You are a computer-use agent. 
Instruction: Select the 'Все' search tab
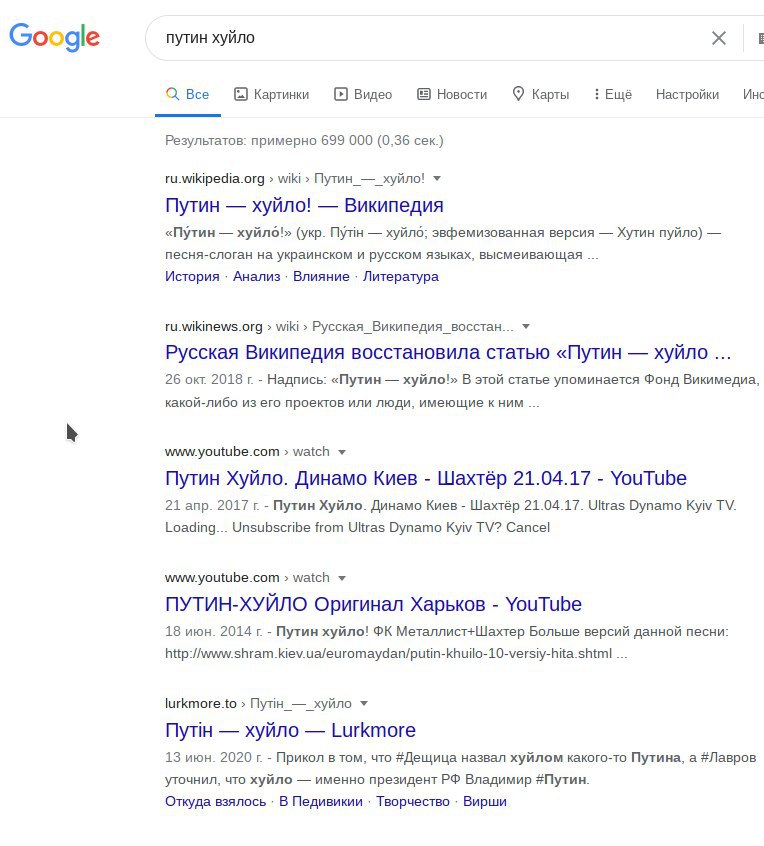(187, 94)
